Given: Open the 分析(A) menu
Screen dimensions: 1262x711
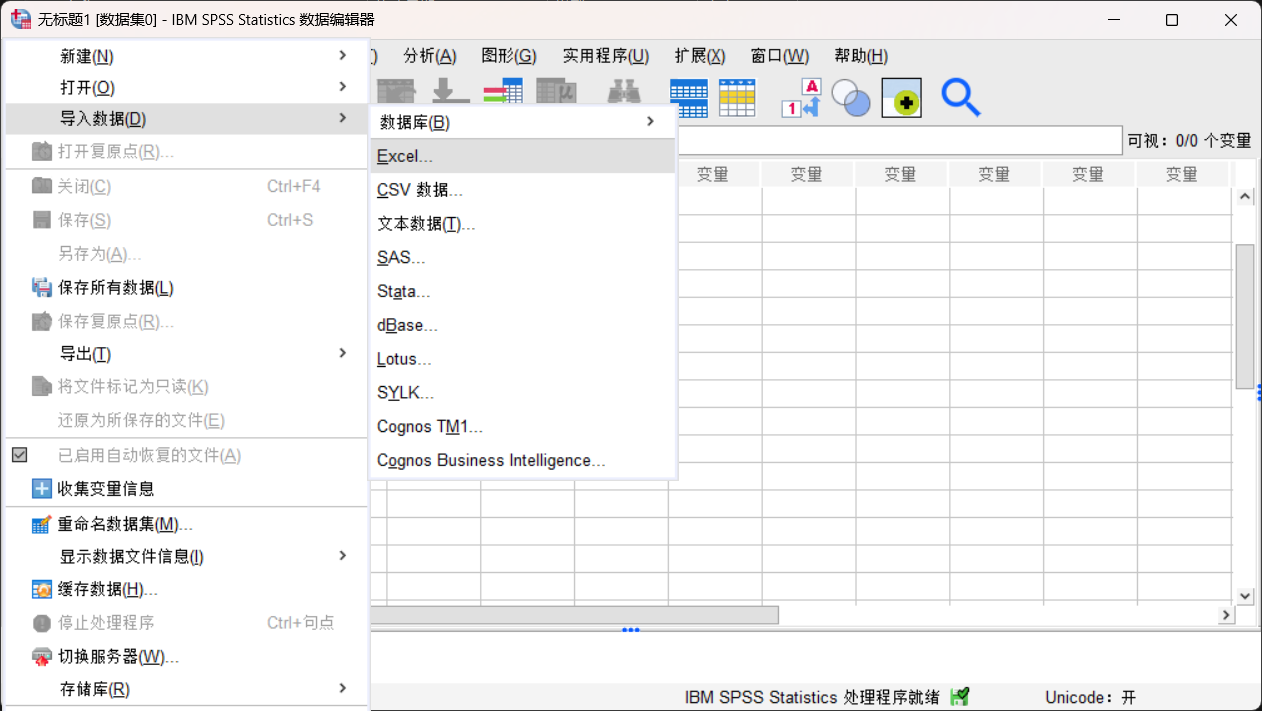Looking at the screenshot, I should (430, 56).
